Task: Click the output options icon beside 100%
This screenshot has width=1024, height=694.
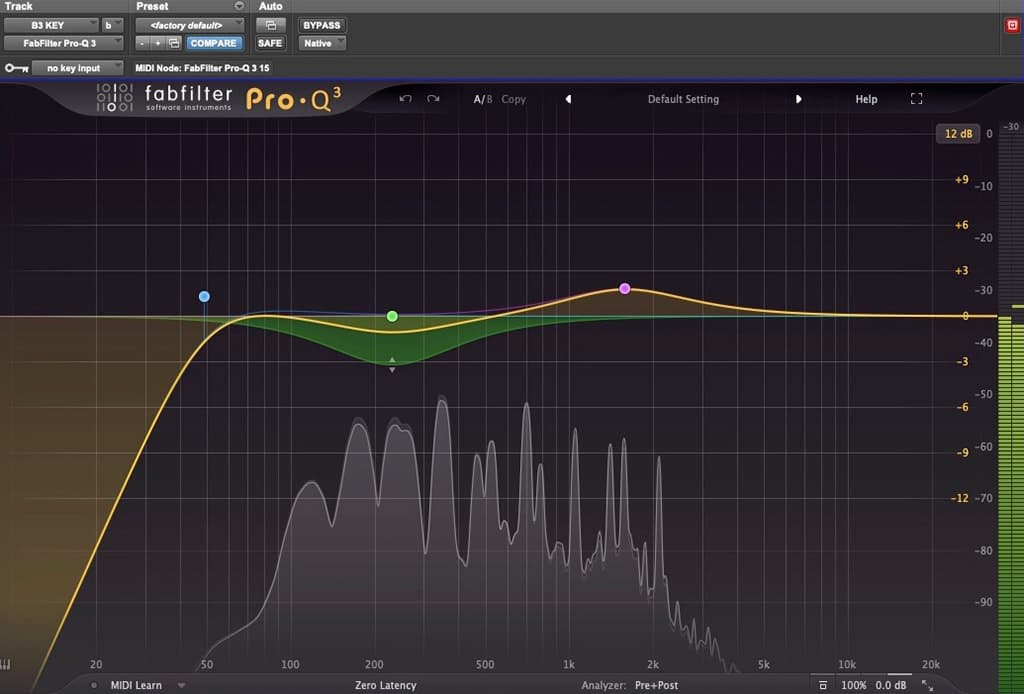Action: coord(823,686)
